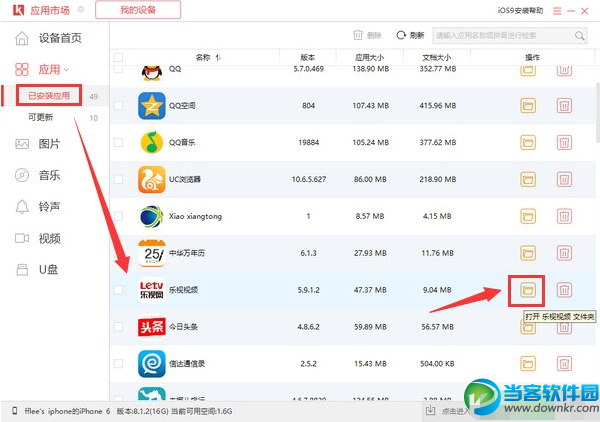The width and height of the screenshot is (600, 422).
Task: Click the 刷新 refresh button
Action: point(411,36)
